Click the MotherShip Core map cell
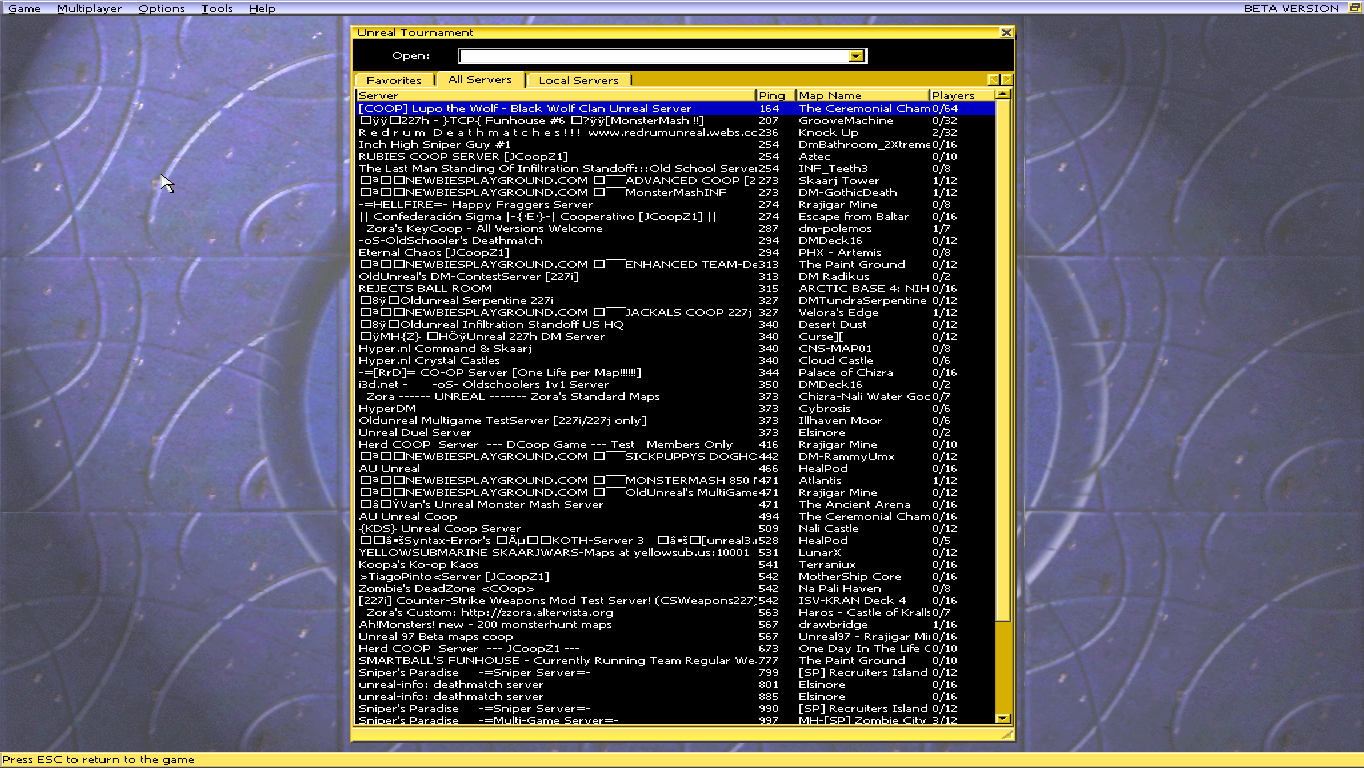Viewport: 1364px width, 768px height. (850, 576)
